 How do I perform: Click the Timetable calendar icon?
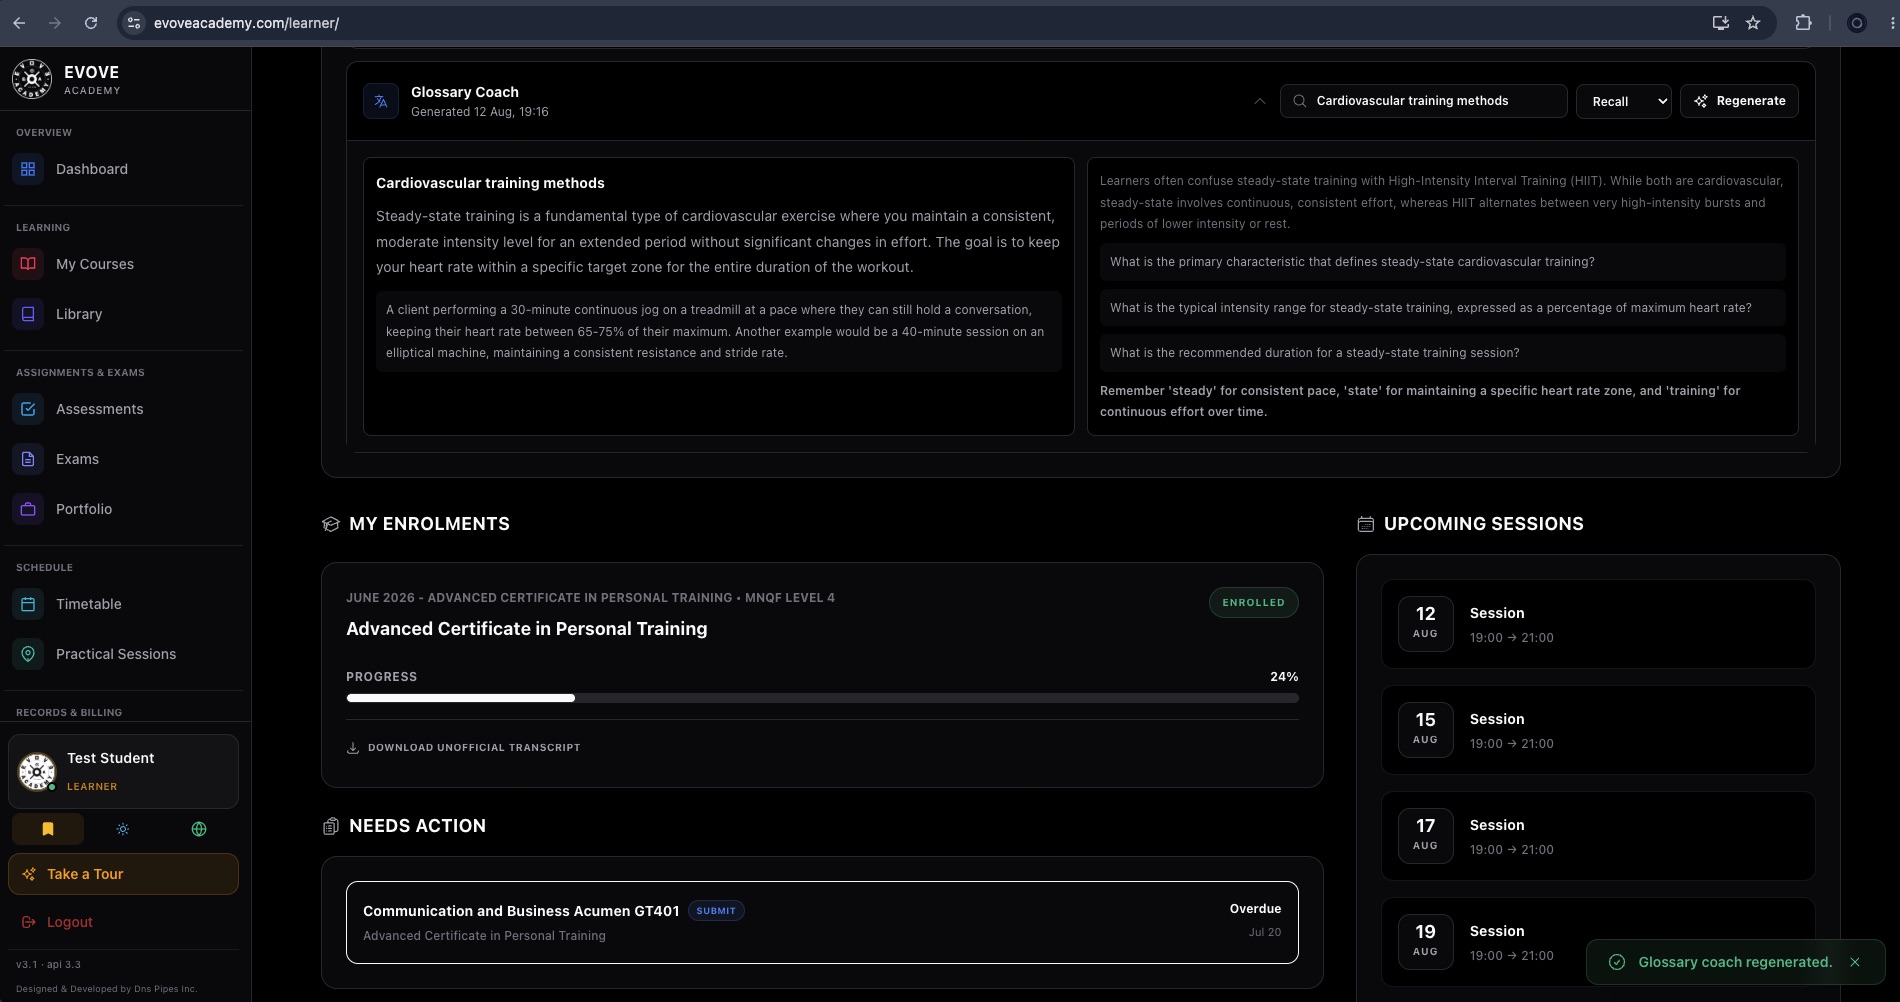coord(28,604)
